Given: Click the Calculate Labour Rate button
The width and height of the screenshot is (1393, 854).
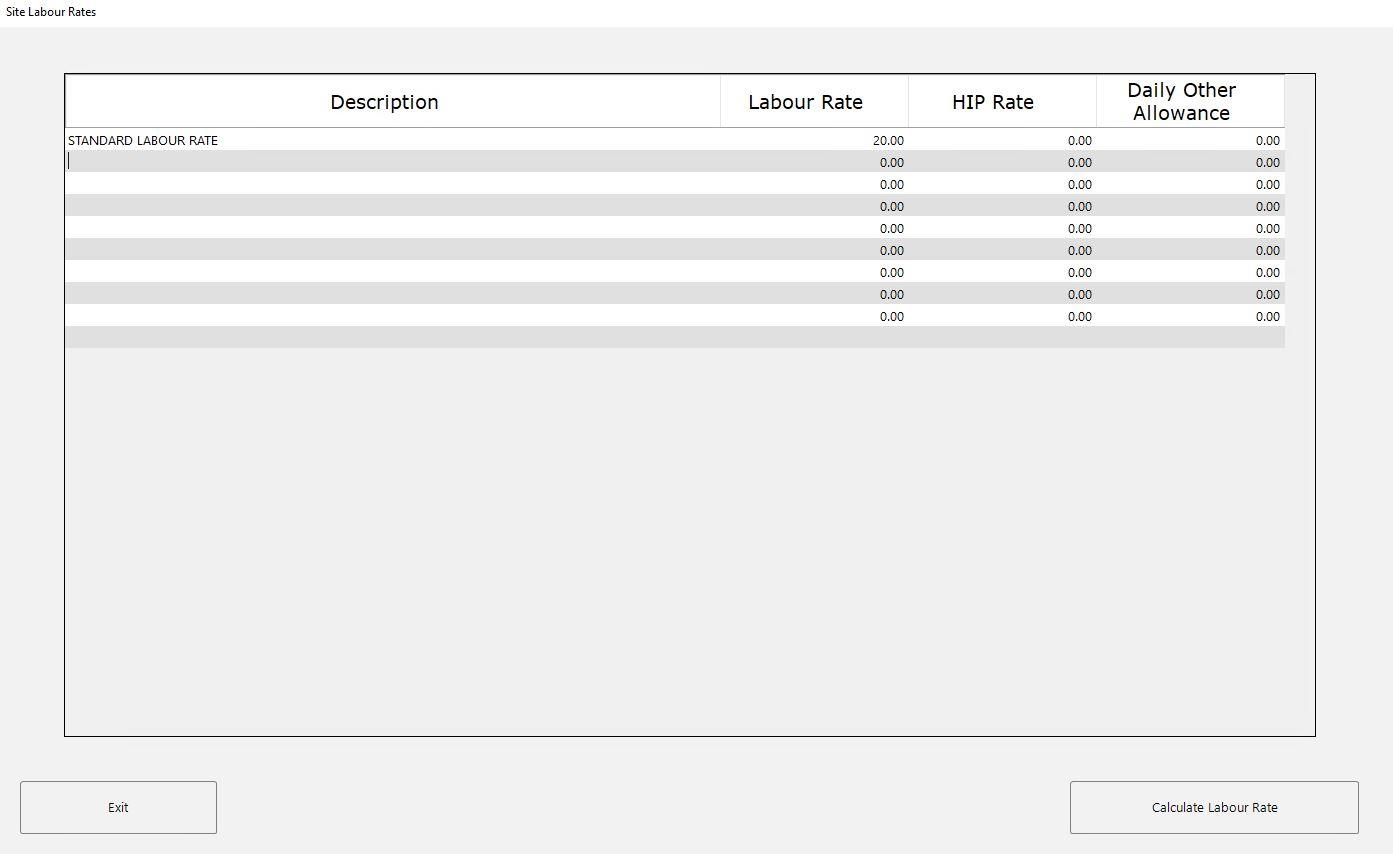Looking at the screenshot, I should (x=1214, y=807).
